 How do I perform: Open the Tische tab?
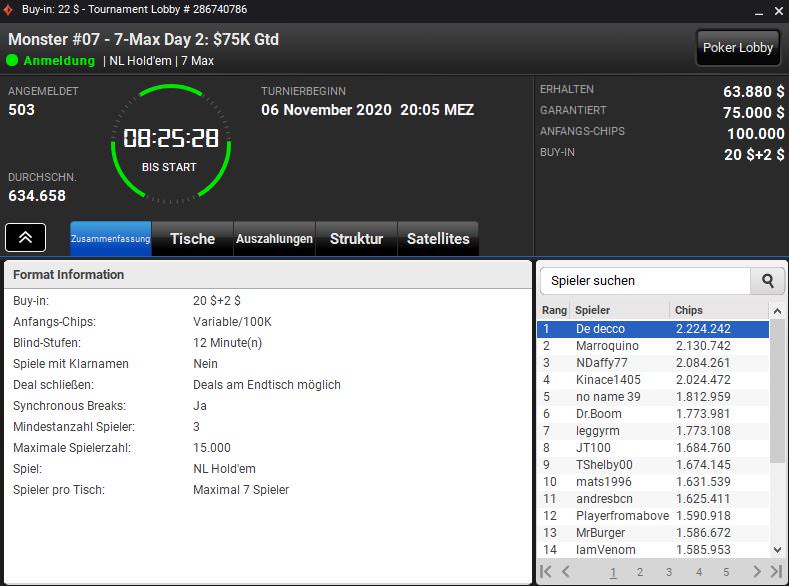point(192,239)
